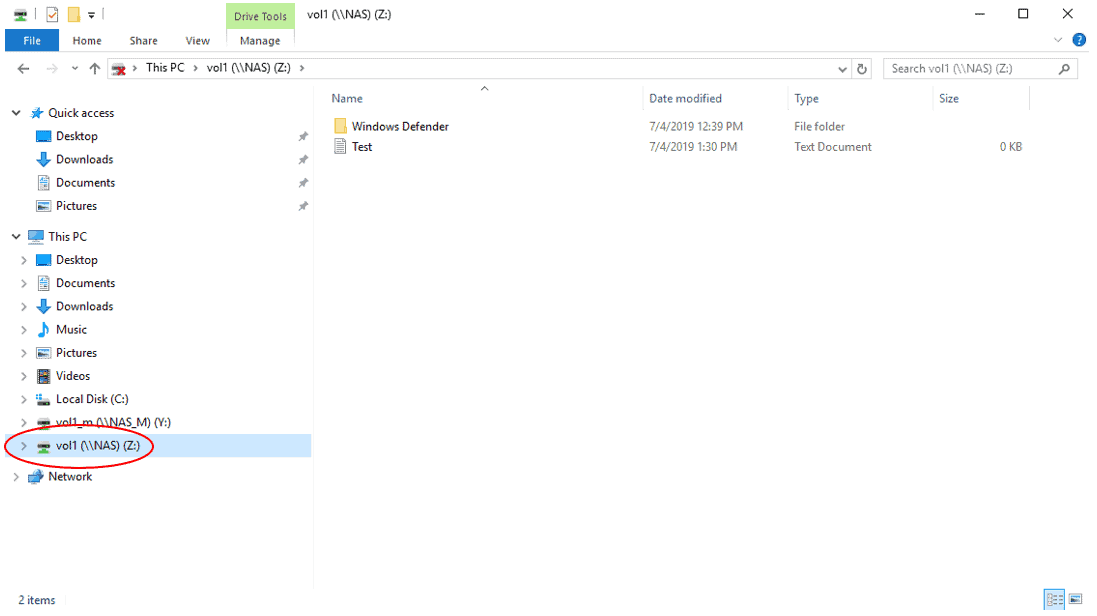
Task: Collapse the This PC tree section
Action: pyautogui.click(x=16, y=237)
